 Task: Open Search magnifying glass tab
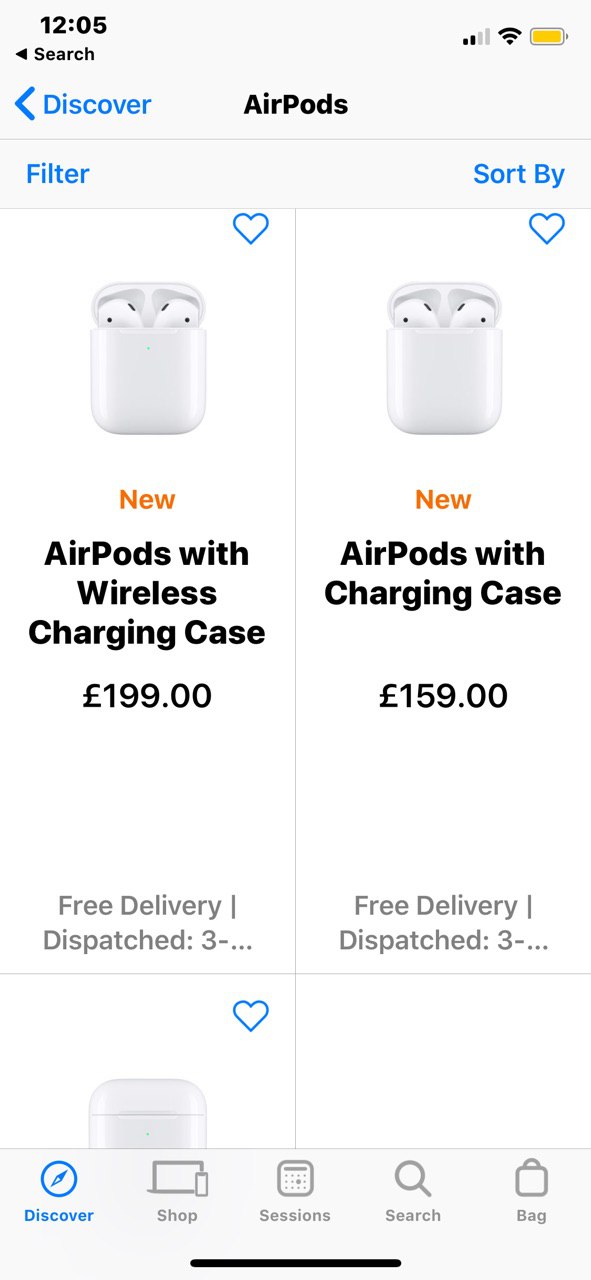point(413,1179)
